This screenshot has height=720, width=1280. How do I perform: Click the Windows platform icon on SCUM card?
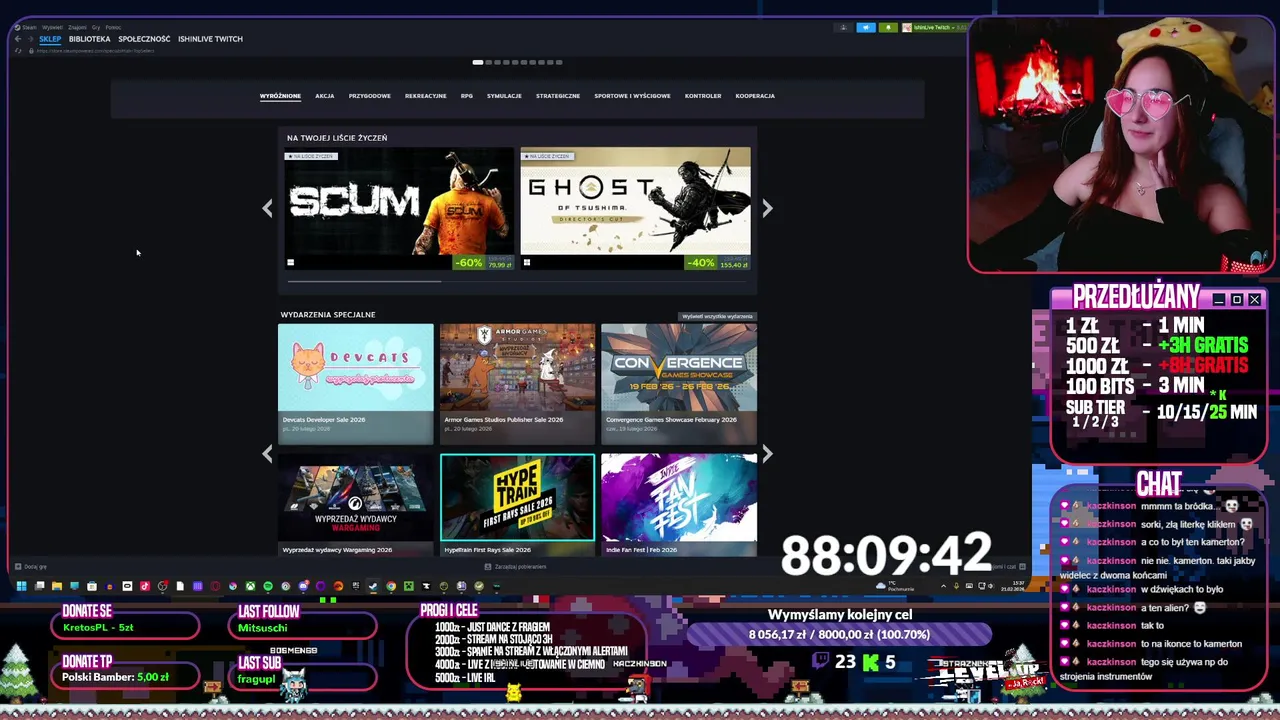[290, 263]
